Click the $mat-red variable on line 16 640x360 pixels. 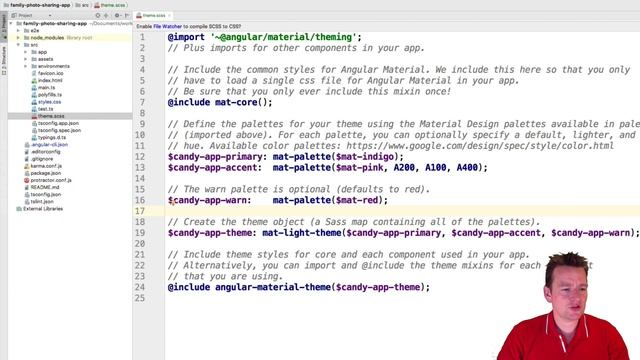pyautogui.click(x=357, y=200)
